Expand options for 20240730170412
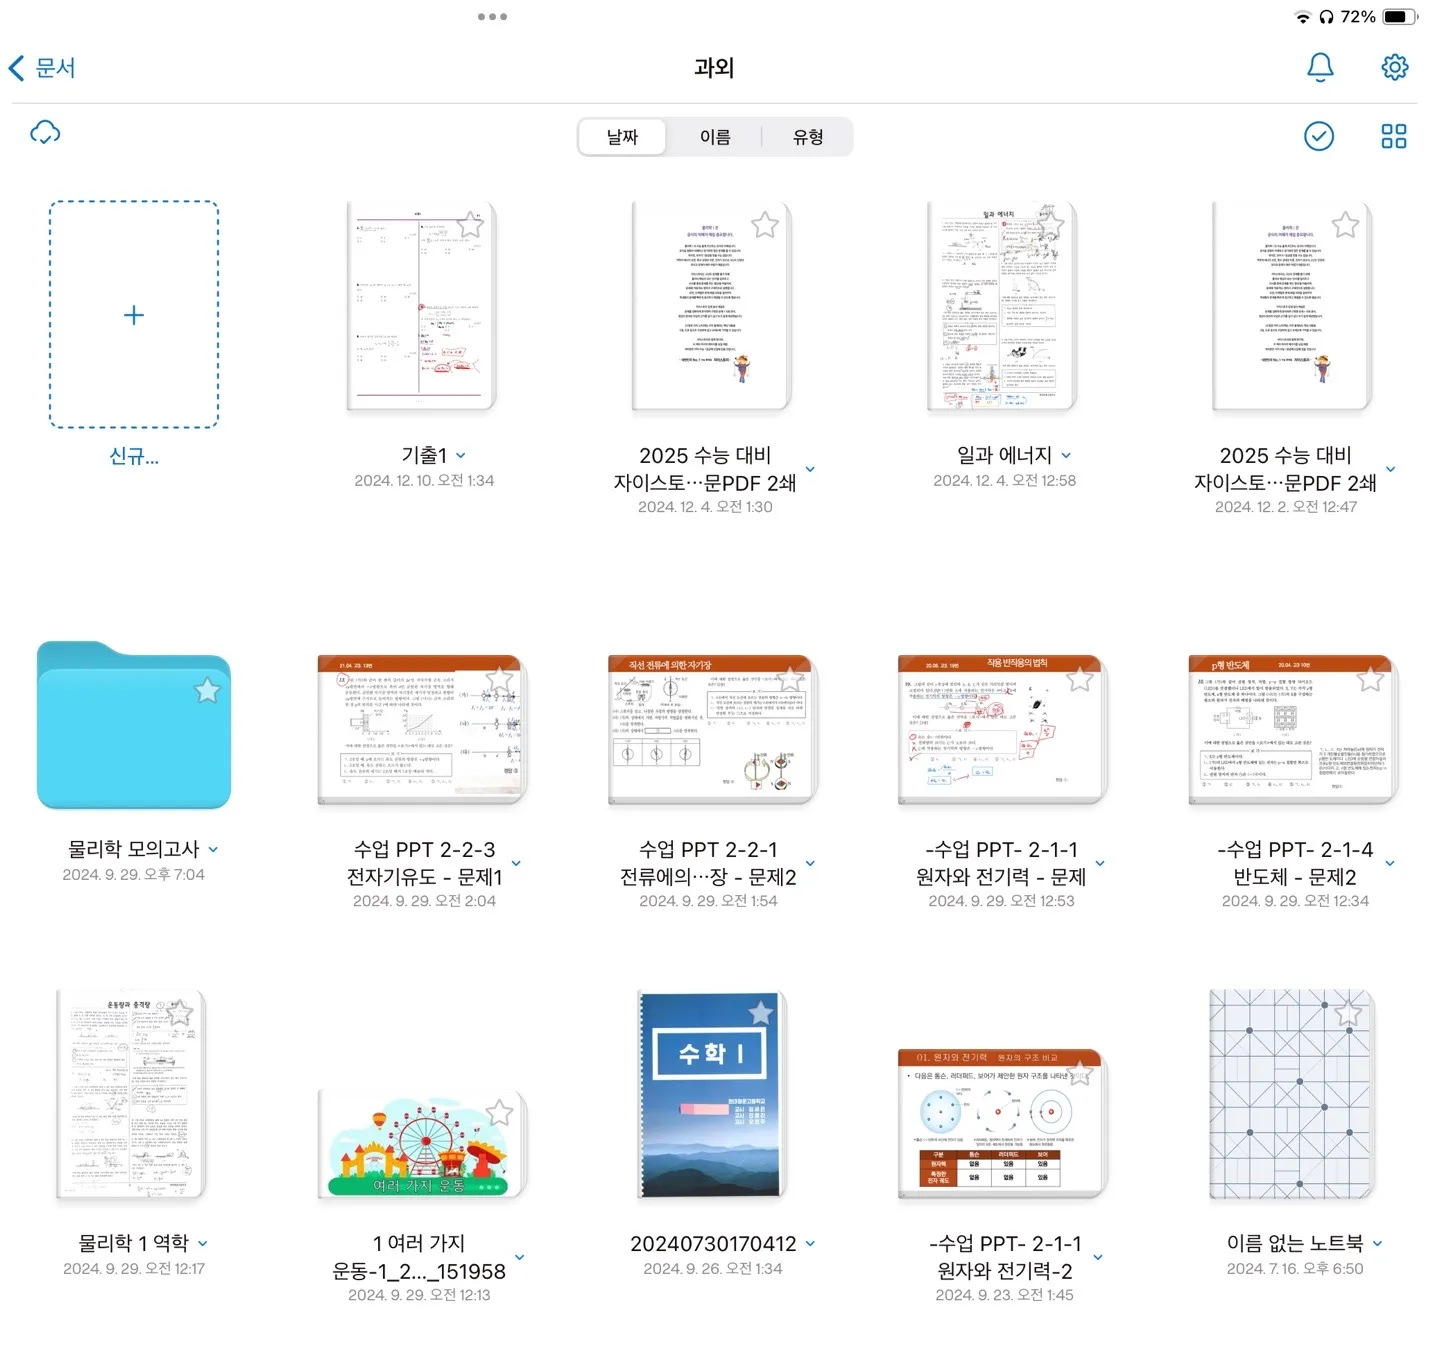This screenshot has height=1349, width=1440. pyautogui.click(x=810, y=1244)
